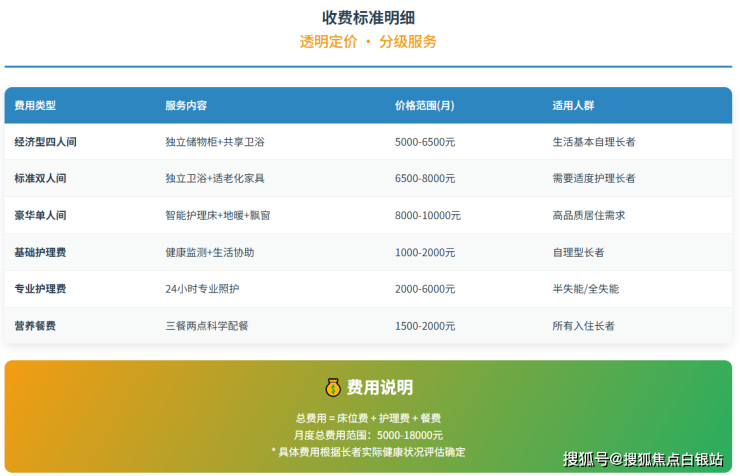The height and width of the screenshot is (476, 740).
Task: Click the 专业护理费 row label
Action: tap(40, 289)
